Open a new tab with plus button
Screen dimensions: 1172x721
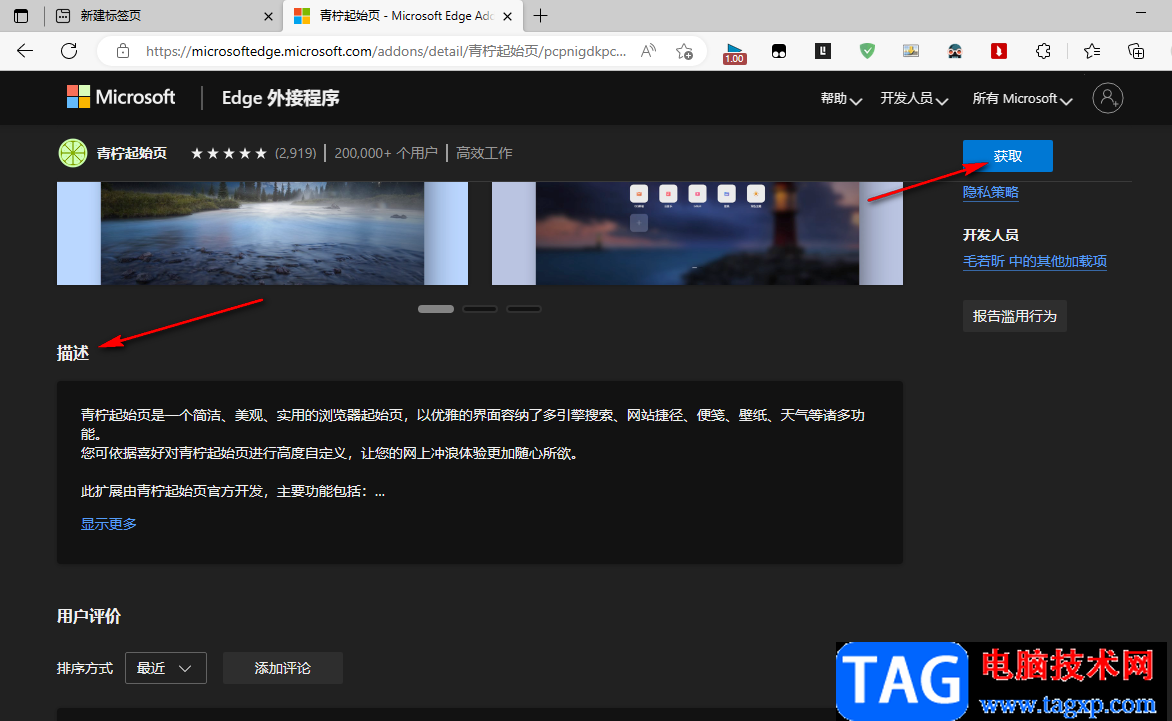540,16
